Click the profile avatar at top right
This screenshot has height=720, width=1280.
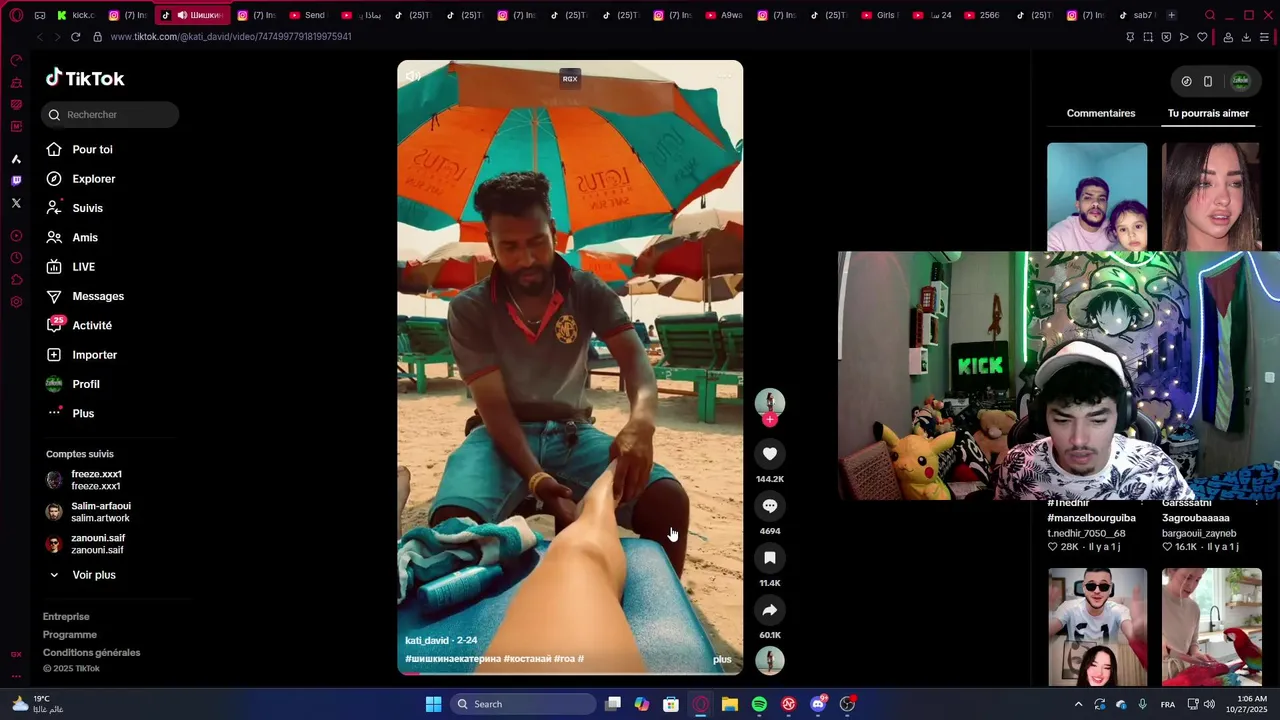tap(1241, 81)
